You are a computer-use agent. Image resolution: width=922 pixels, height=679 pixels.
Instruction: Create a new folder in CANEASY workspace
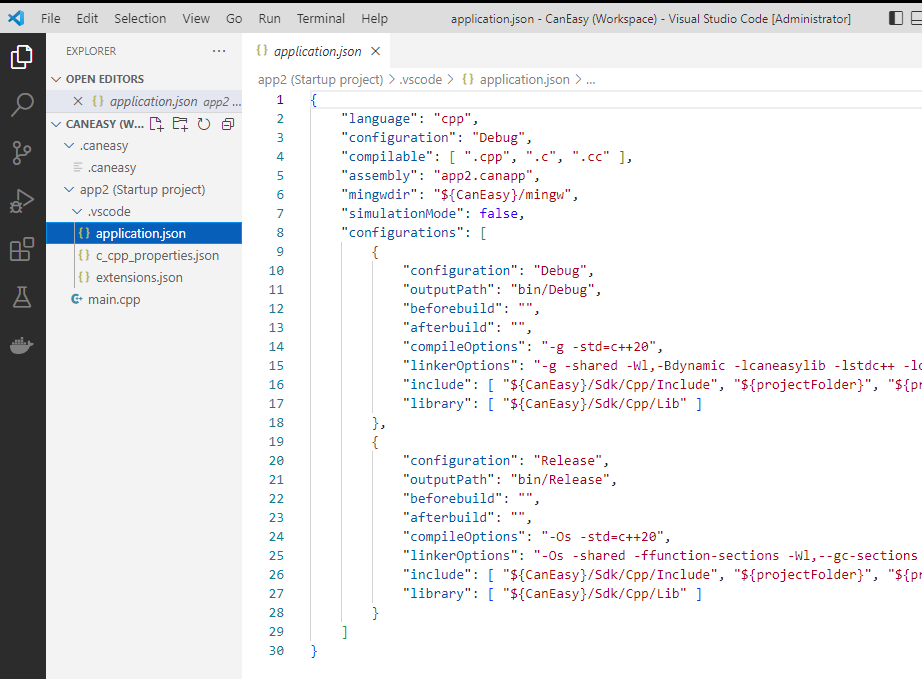[180, 124]
